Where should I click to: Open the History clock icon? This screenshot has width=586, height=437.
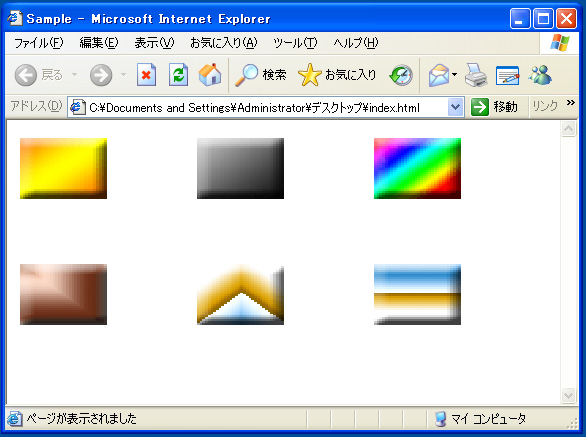pos(401,75)
